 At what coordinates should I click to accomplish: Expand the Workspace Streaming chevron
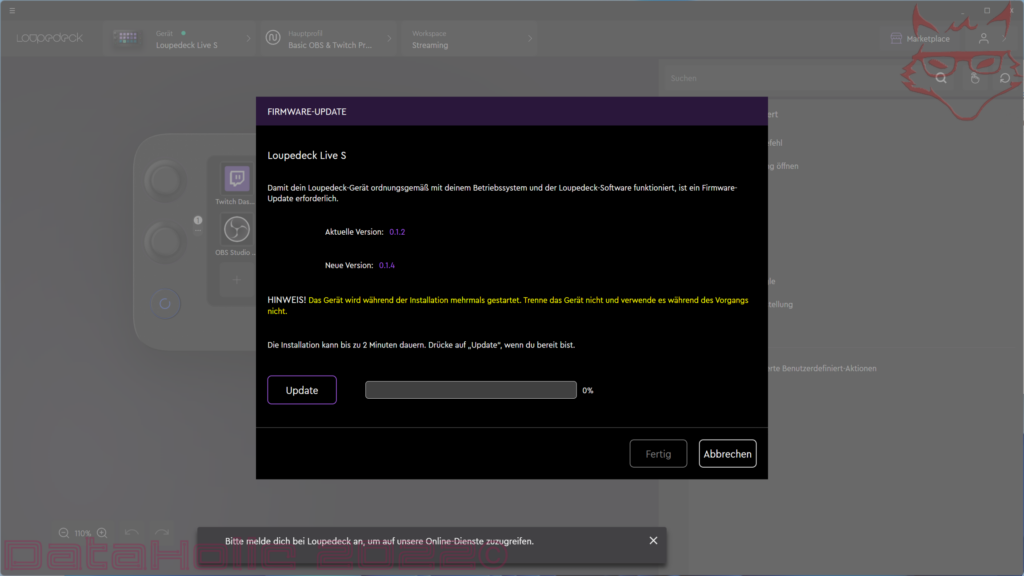530,39
